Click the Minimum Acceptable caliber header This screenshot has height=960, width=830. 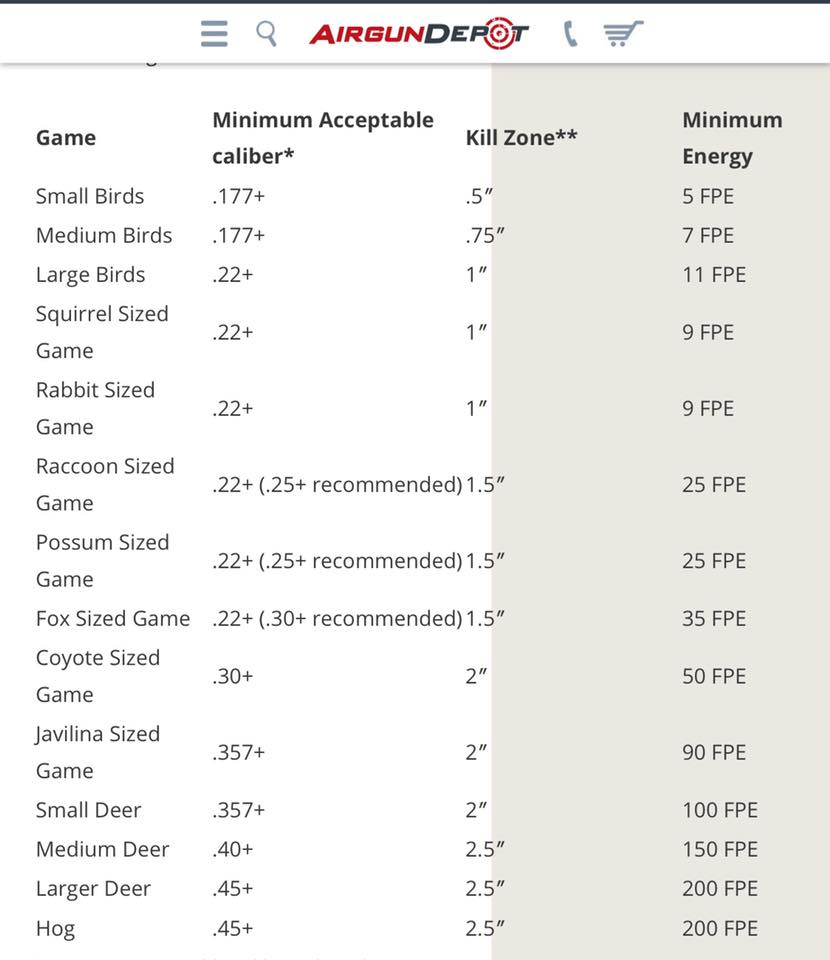tap(323, 138)
